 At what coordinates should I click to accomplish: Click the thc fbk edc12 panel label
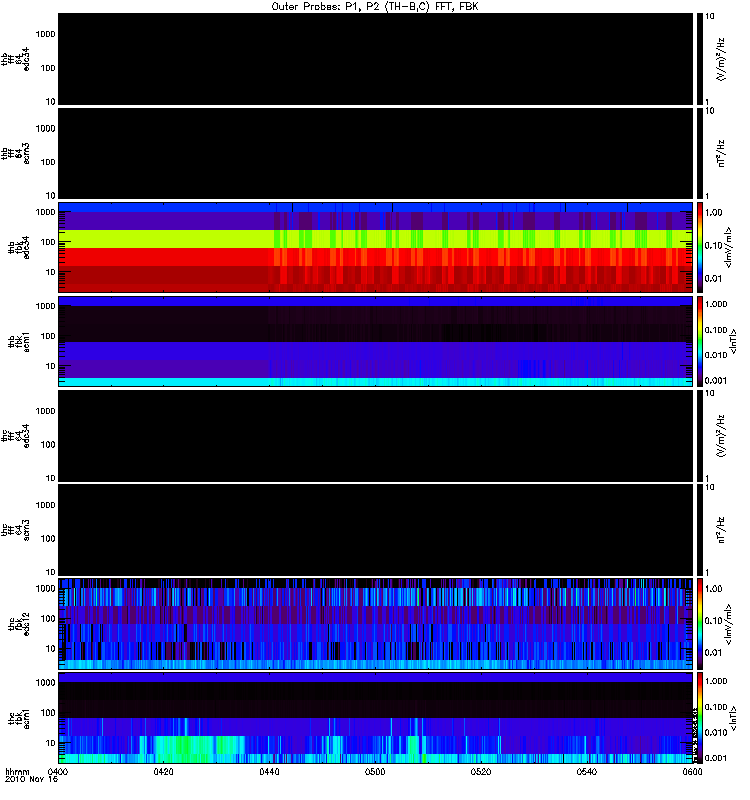click(19, 624)
